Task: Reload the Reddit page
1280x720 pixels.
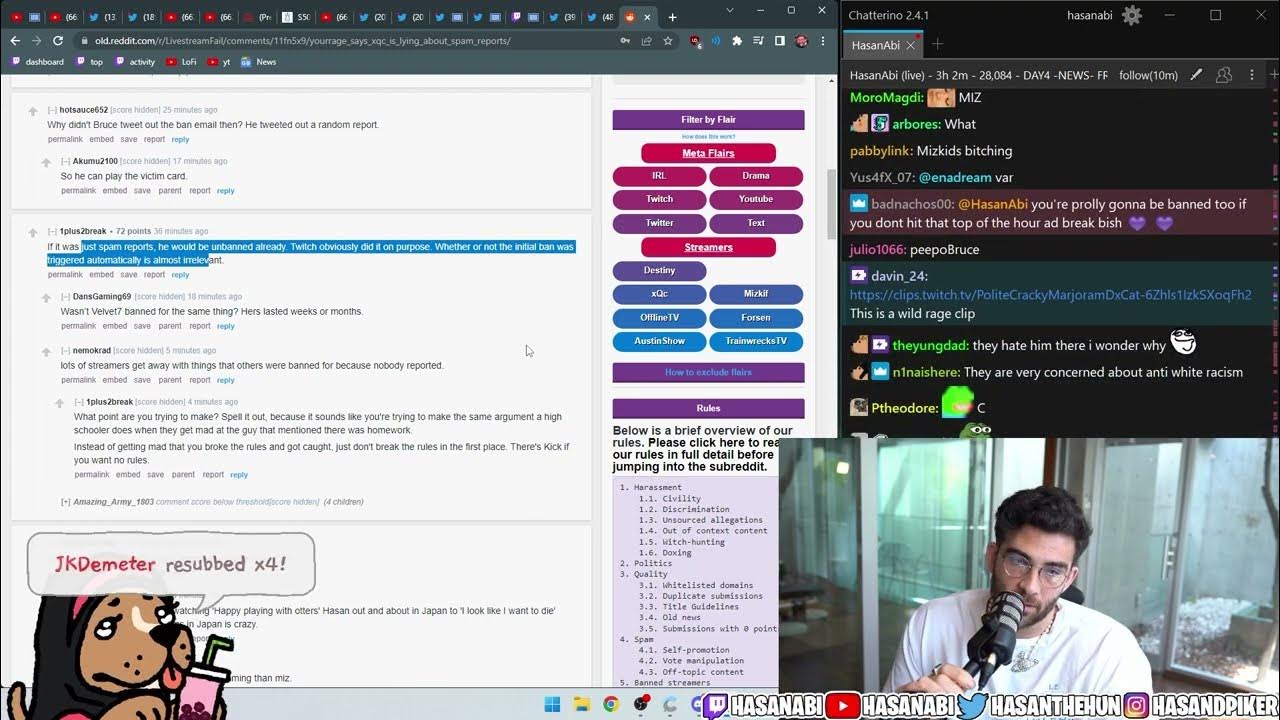Action: [x=58, y=41]
